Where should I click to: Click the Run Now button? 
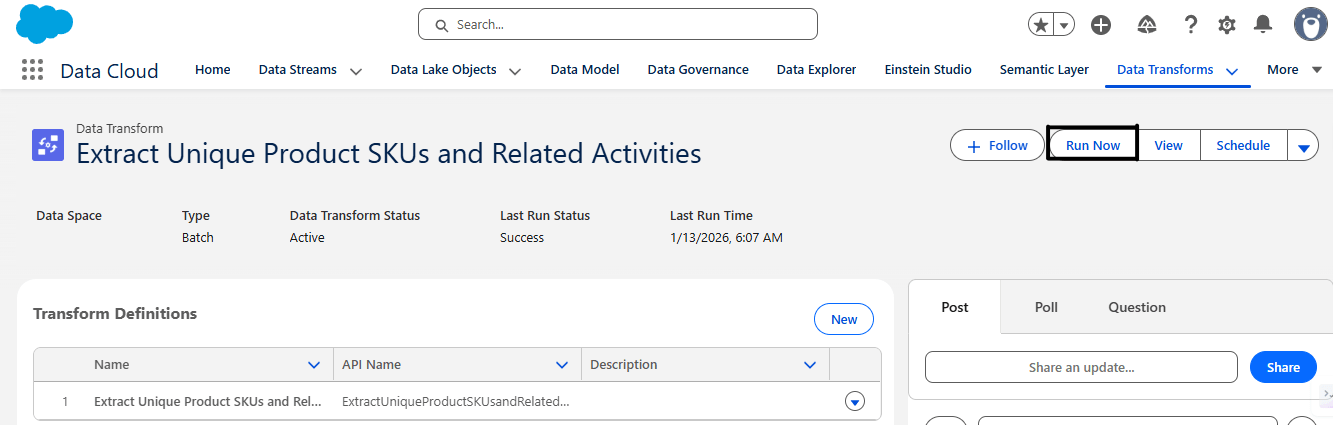[1093, 146]
